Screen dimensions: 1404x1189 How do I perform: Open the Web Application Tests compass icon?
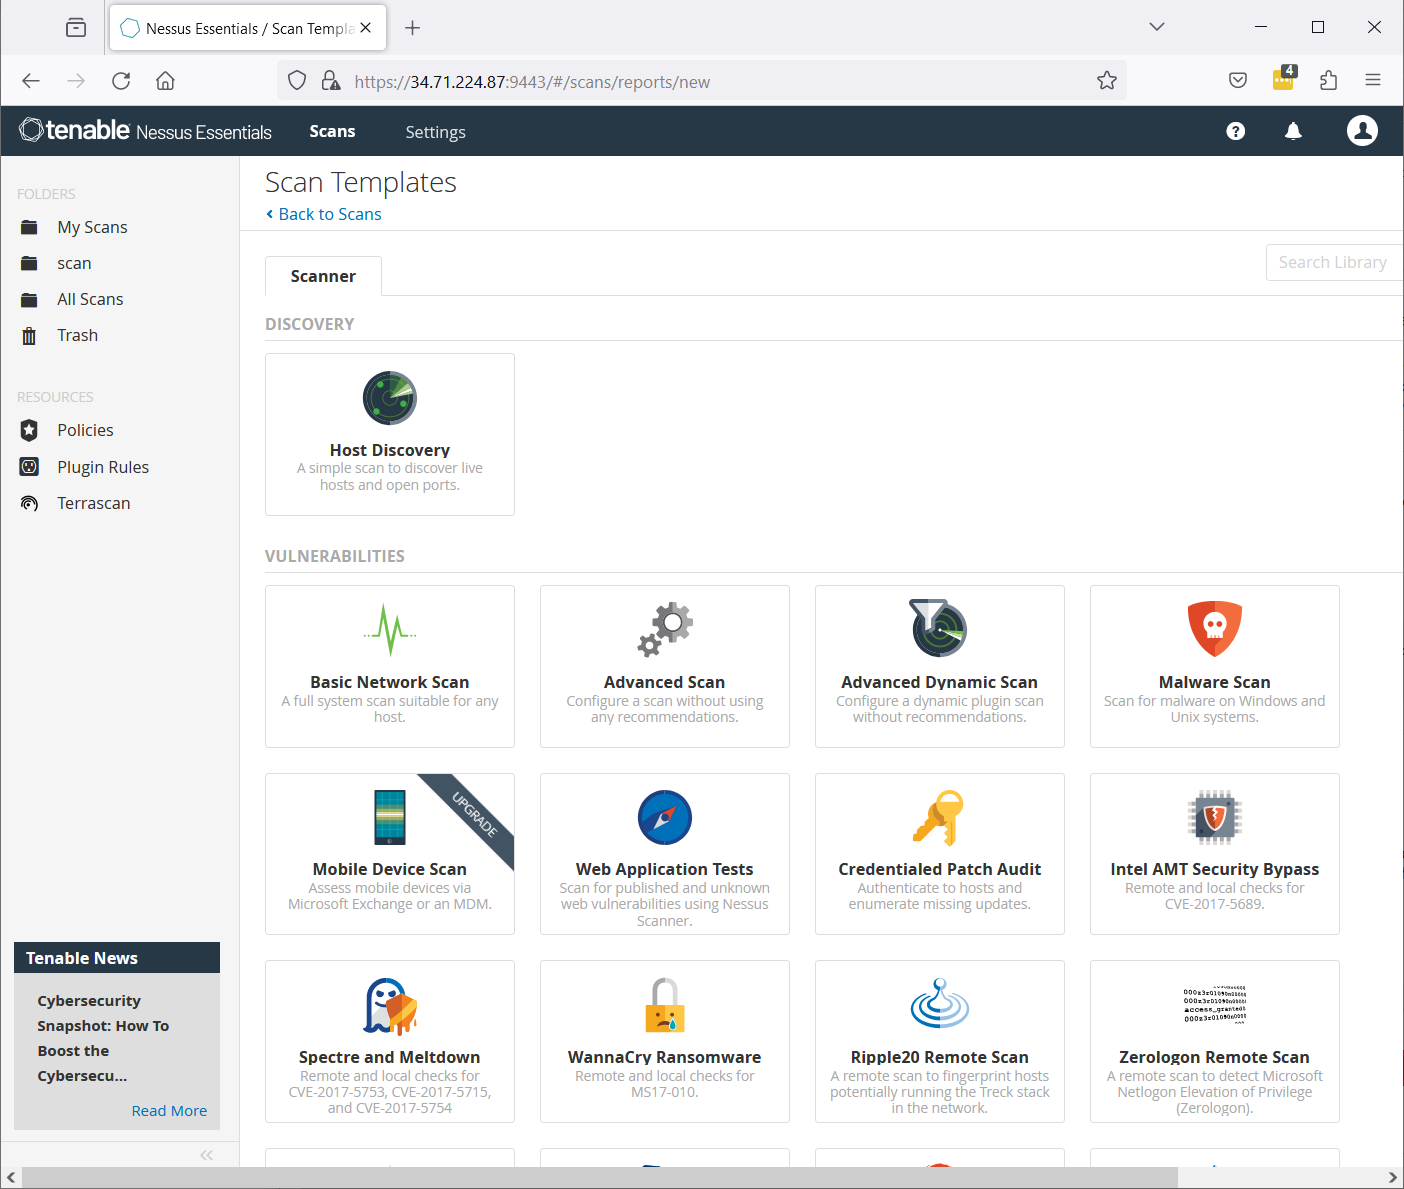click(x=665, y=817)
